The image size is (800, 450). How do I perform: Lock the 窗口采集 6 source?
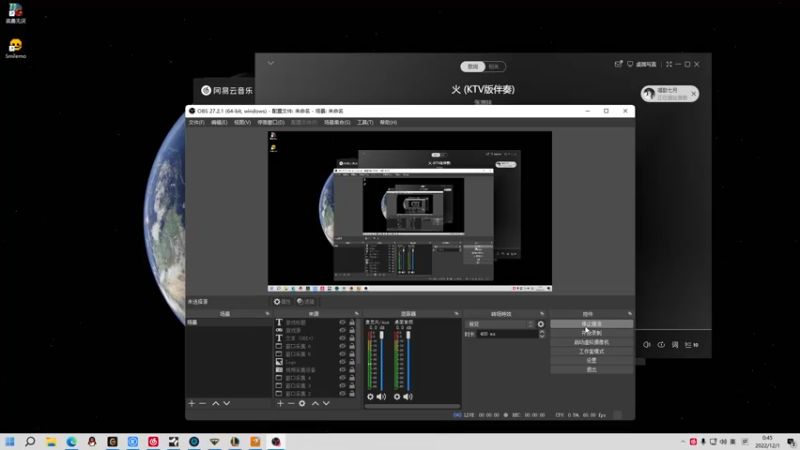(352, 346)
